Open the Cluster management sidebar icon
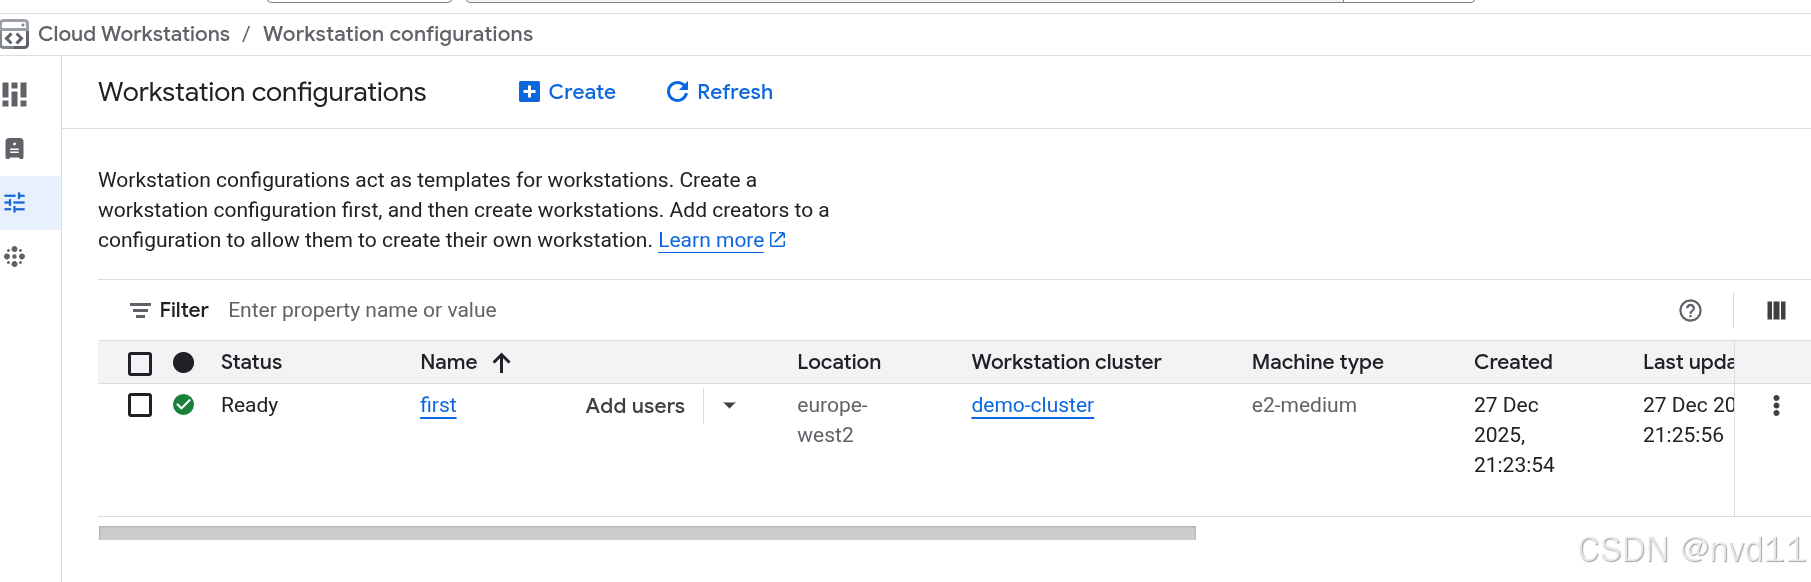This screenshot has height=582, width=1811. point(14,257)
